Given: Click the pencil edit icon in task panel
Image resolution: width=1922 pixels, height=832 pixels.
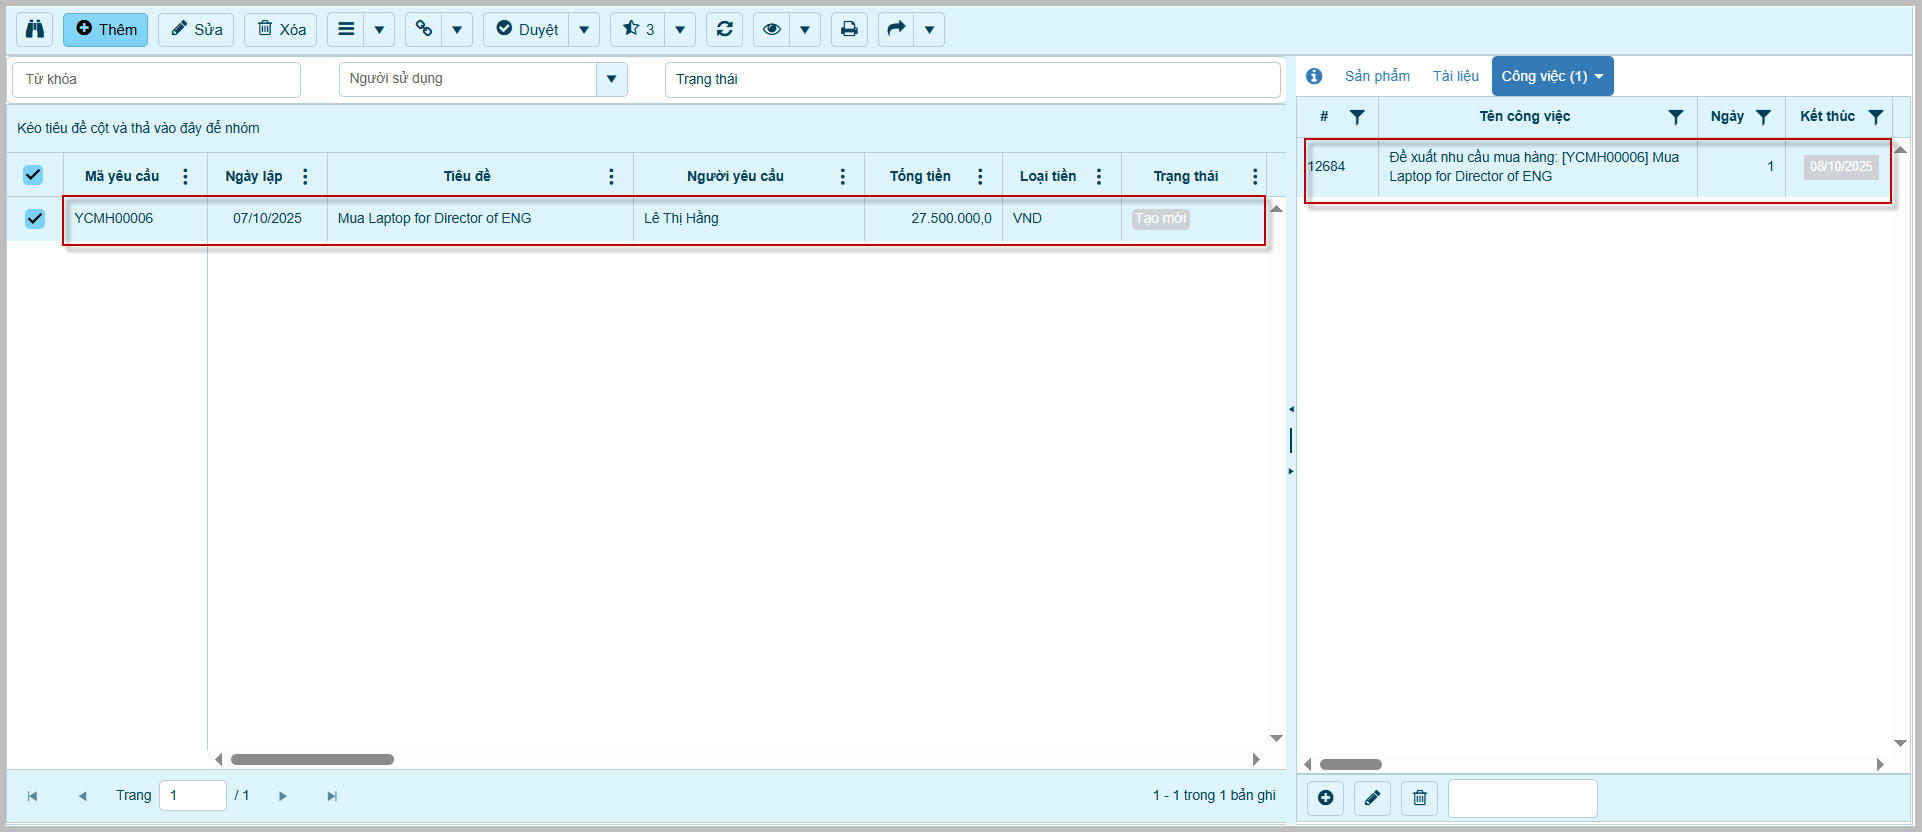Looking at the screenshot, I should pos(1372,798).
